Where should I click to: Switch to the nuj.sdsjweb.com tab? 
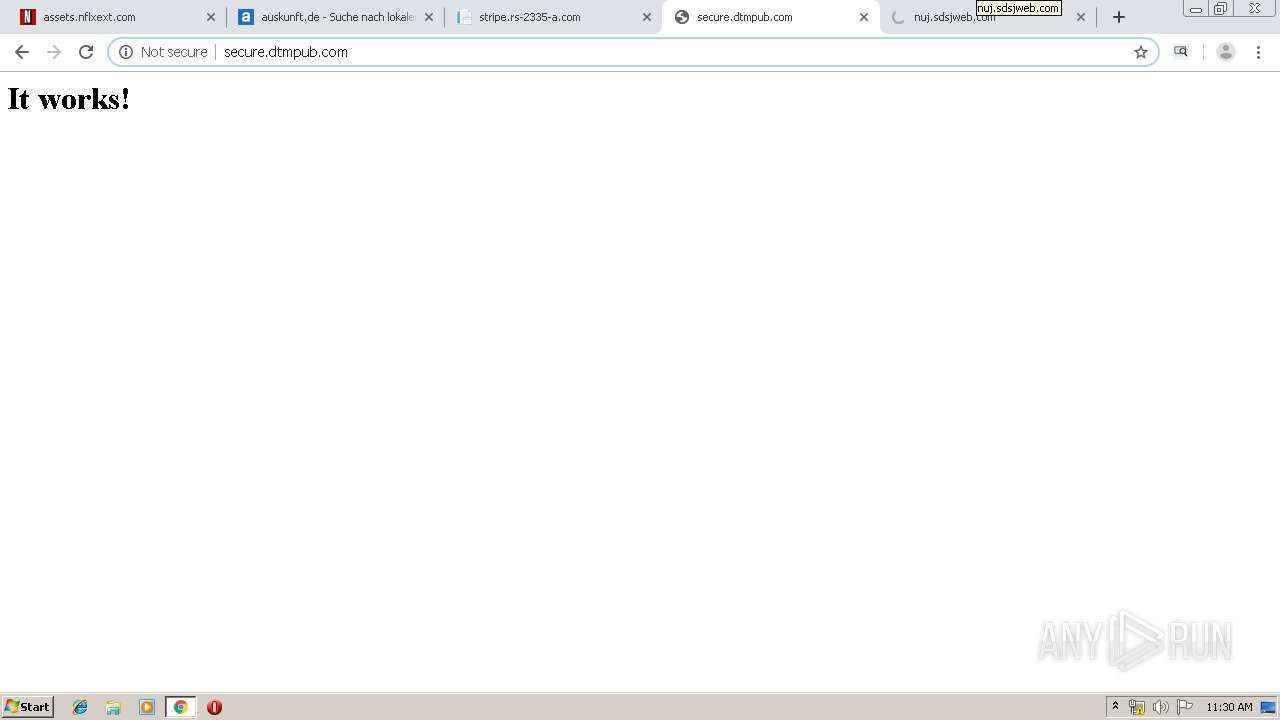coord(987,17)
